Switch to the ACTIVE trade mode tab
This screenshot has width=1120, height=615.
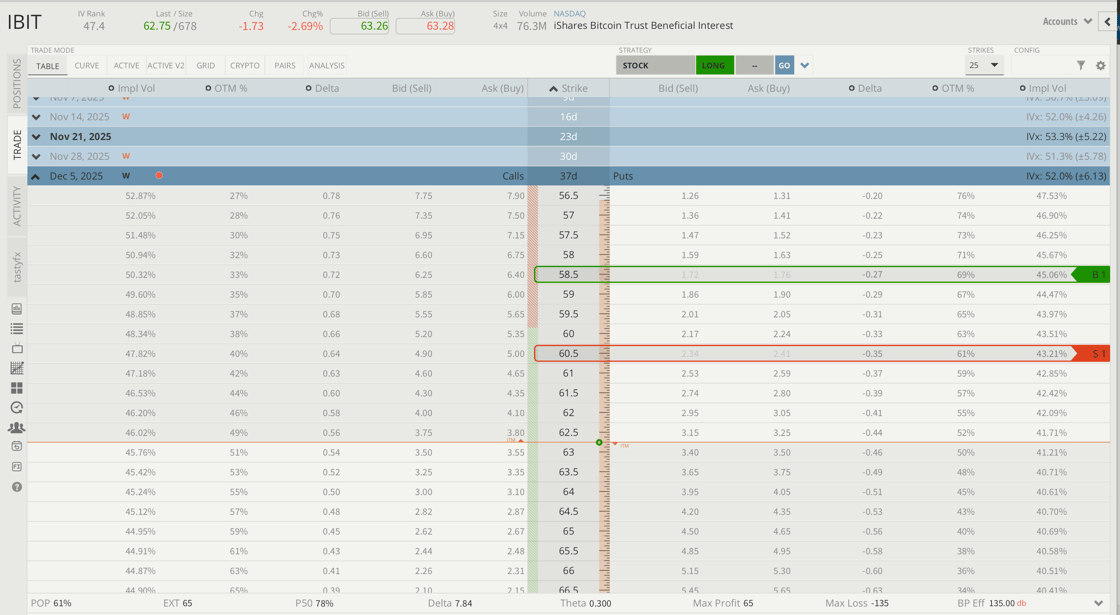click(126, 66)
